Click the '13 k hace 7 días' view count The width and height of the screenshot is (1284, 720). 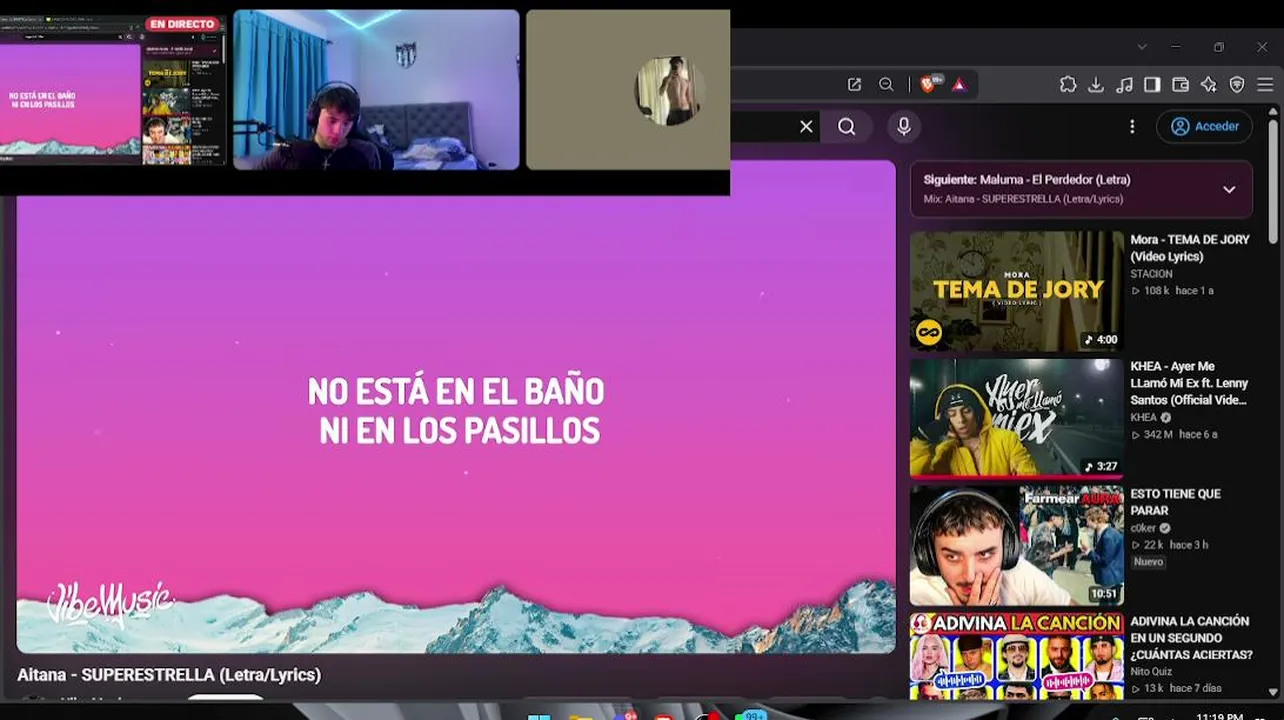coord(1175,689)
